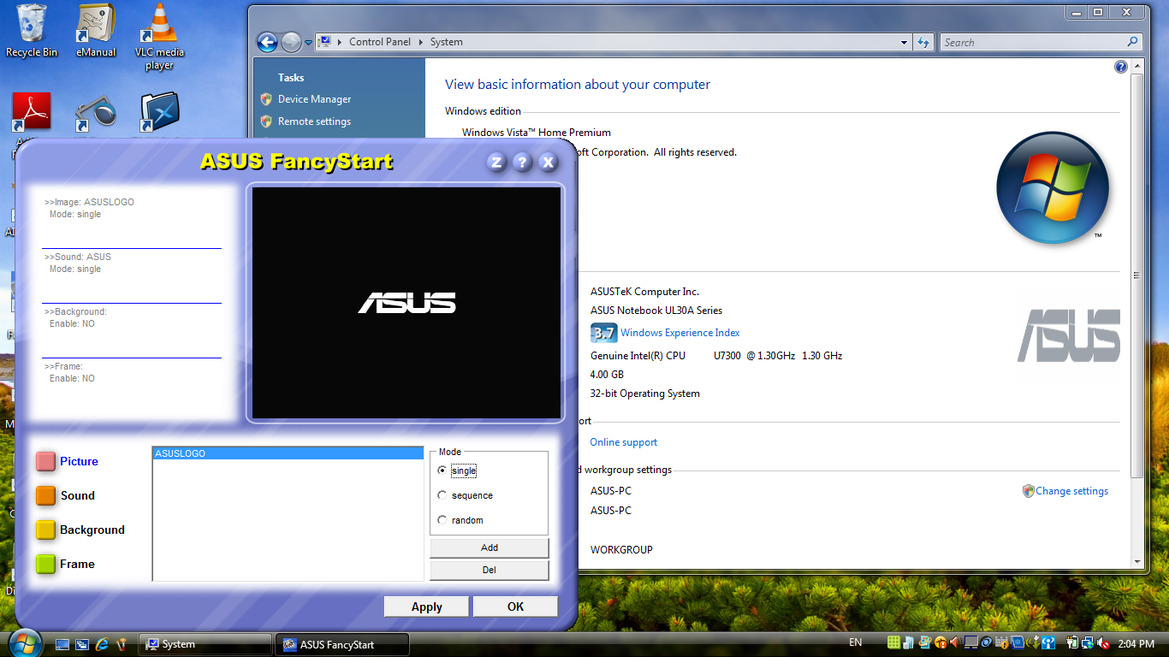
Task: Select ASUSLOGO in picture list
Action: (288, 453)
